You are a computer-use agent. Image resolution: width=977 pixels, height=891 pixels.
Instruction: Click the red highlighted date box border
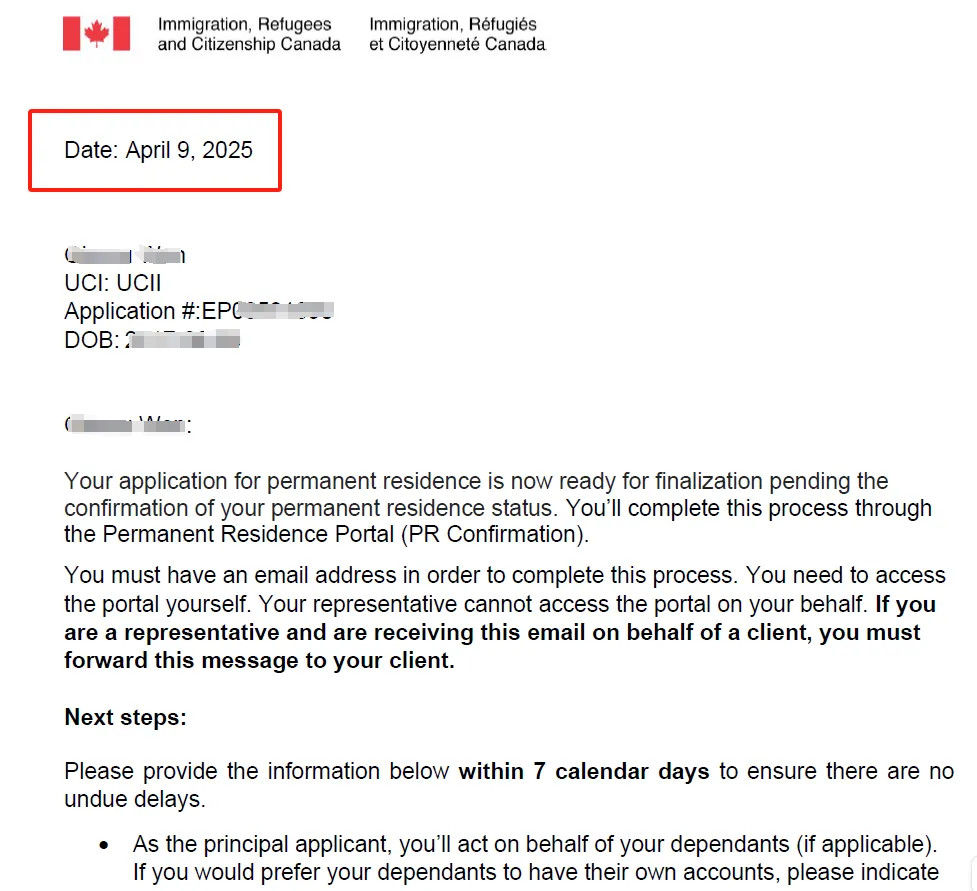coord(155,112)
